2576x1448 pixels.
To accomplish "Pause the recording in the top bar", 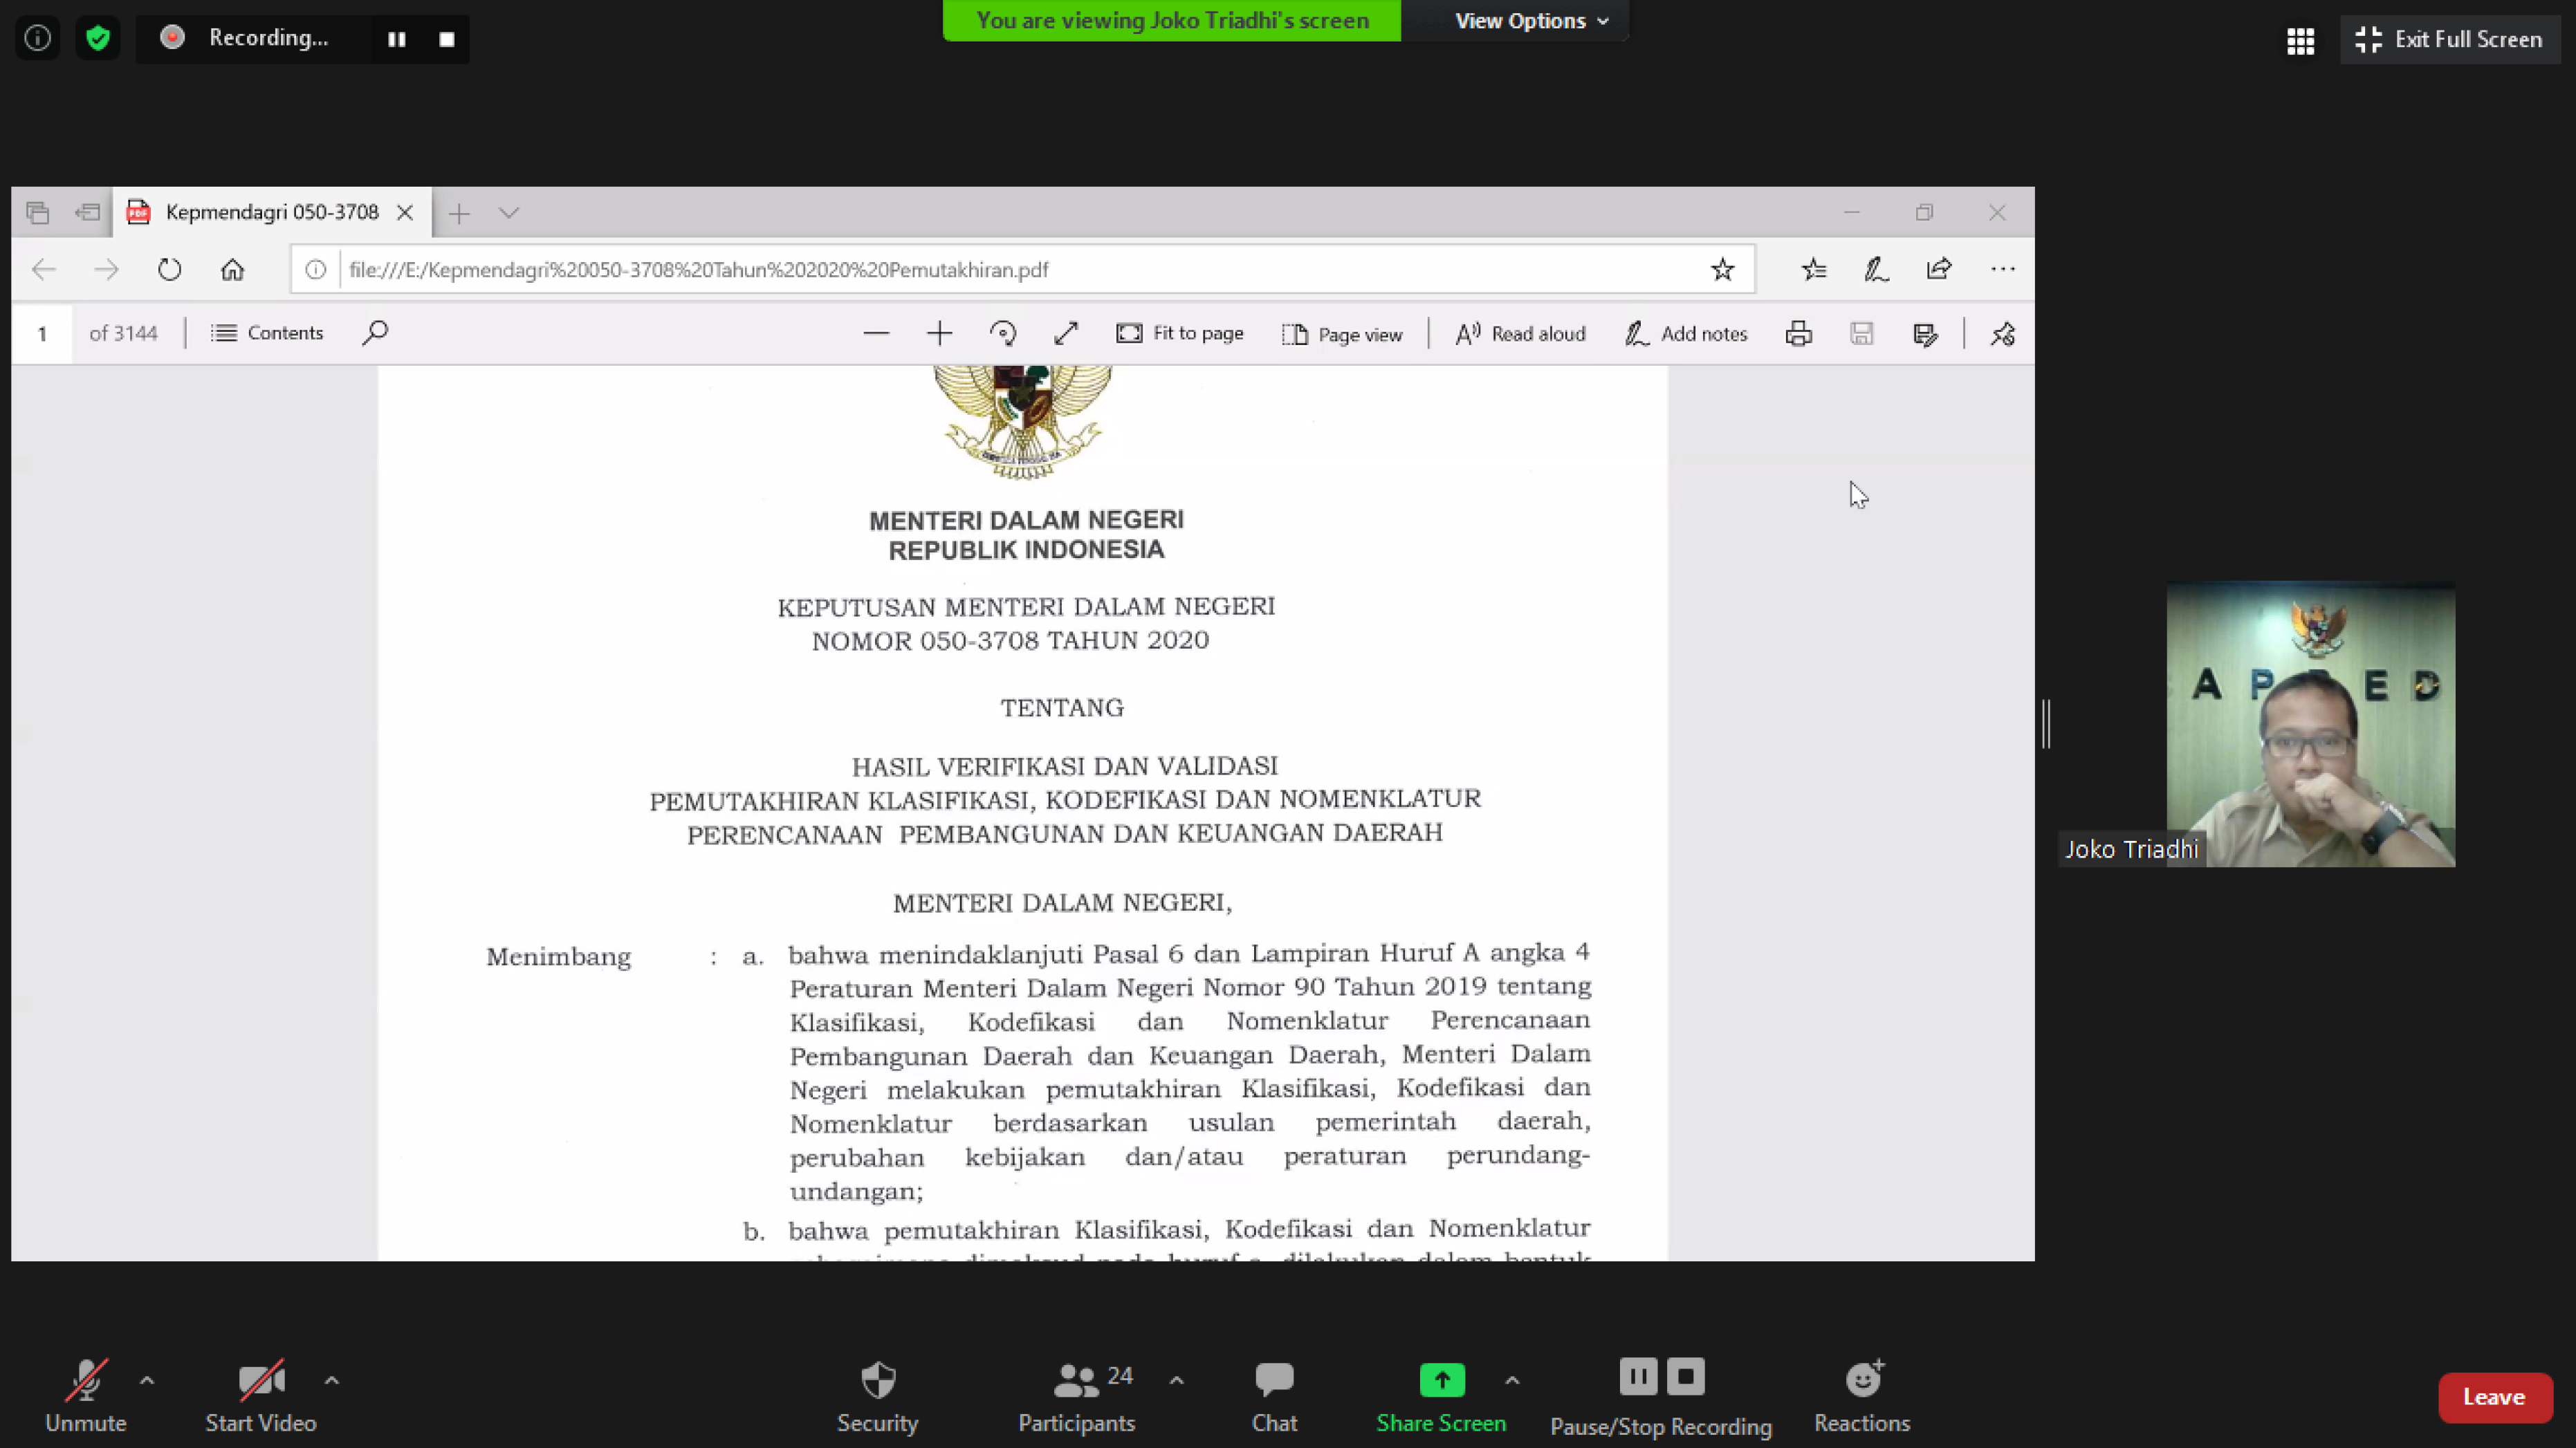I will [397, 39].
